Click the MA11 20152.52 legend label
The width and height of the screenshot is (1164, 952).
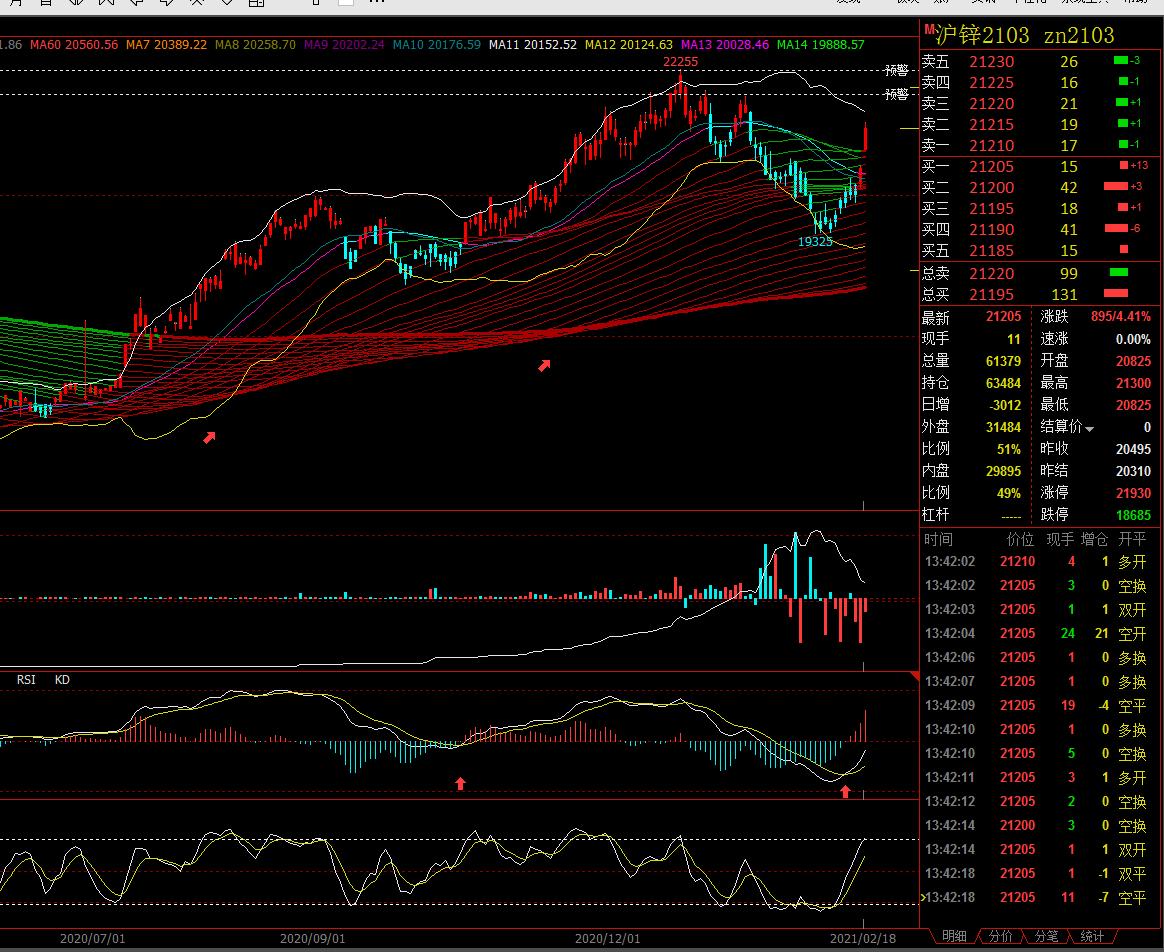click(x=533, y=45)
